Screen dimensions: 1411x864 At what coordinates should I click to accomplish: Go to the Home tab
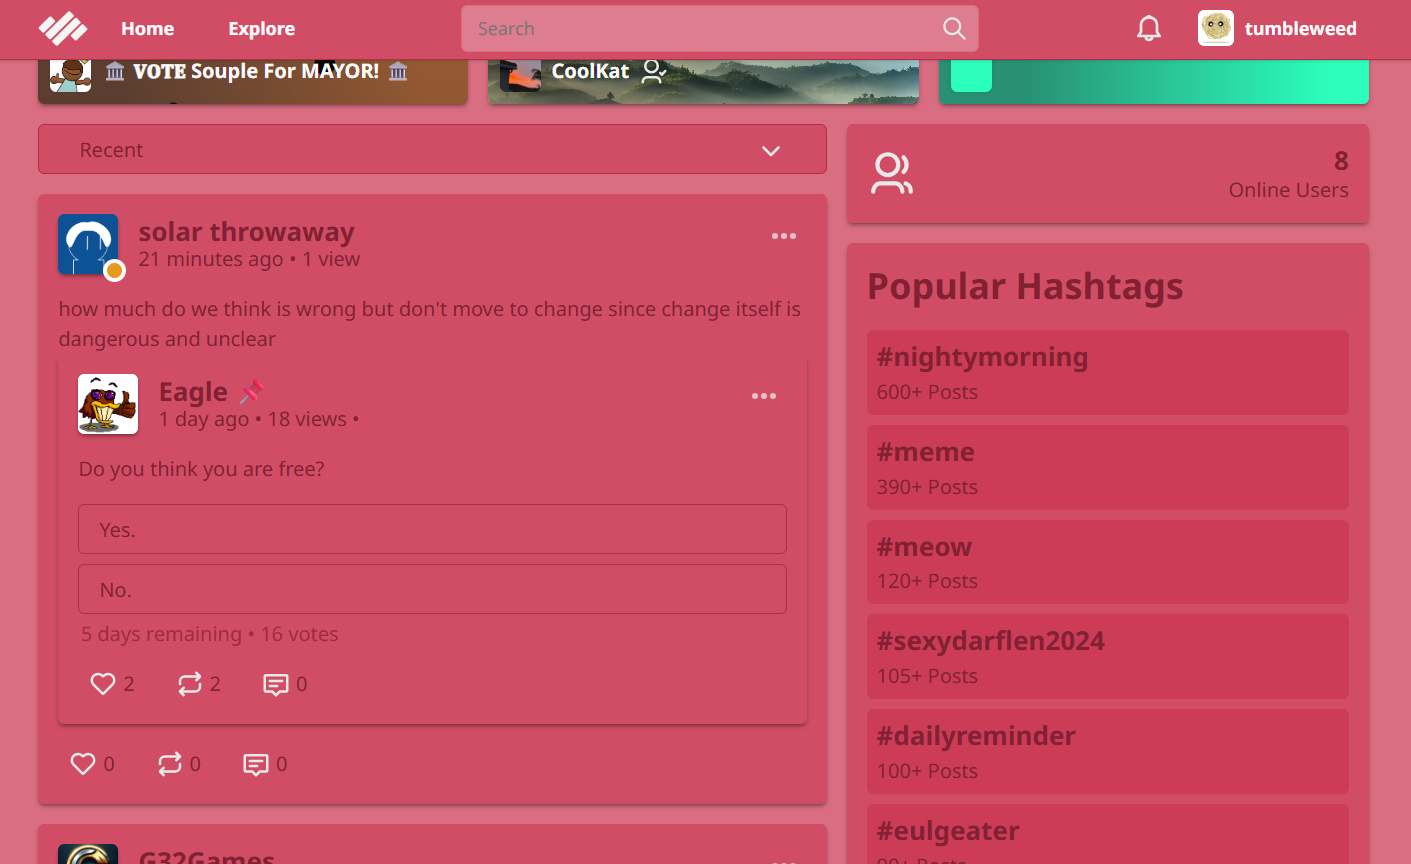pyautogui.click(x=147, y=29)
